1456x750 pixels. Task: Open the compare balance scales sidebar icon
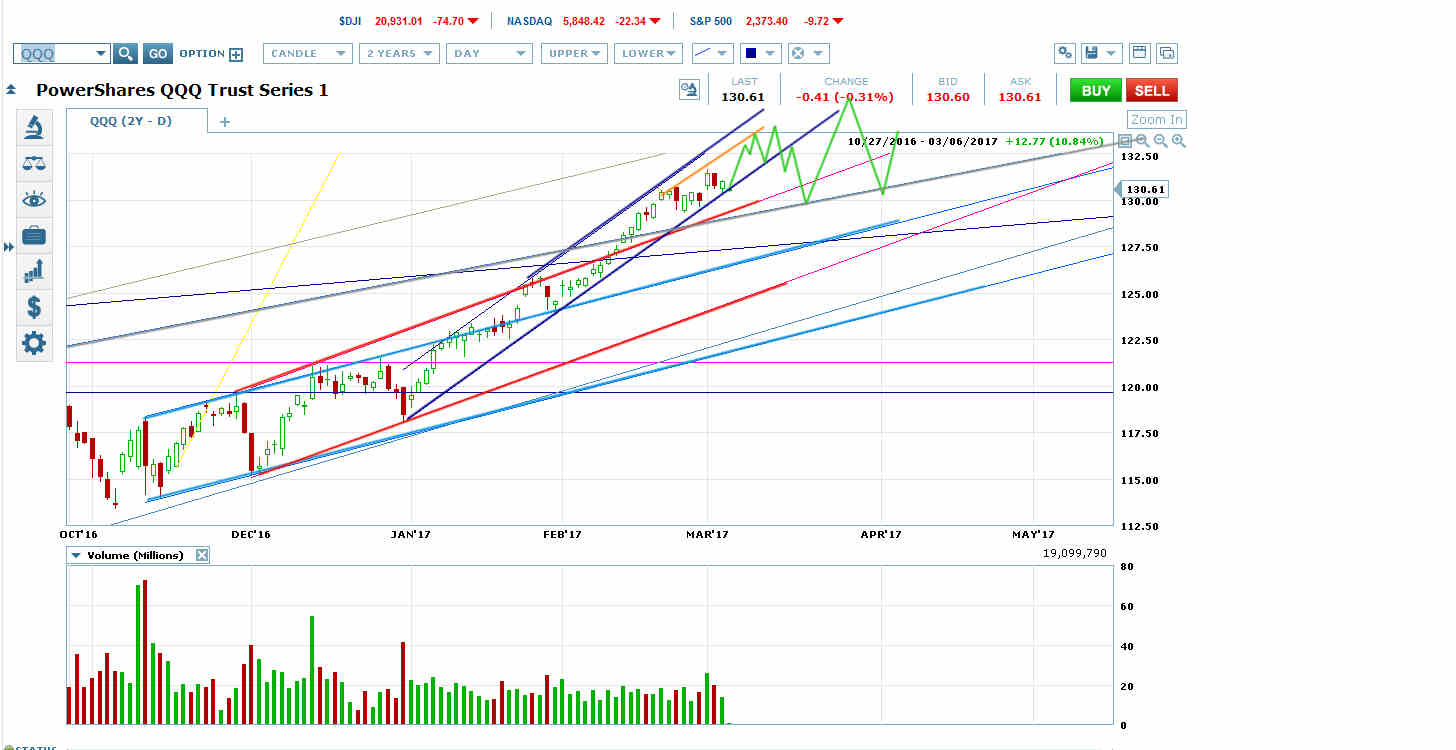34,163
